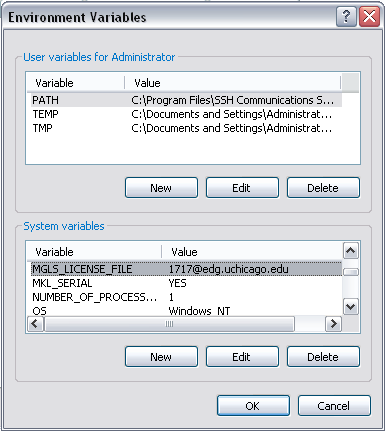Click the system variables scroll up arrow
385x431 pixels.
coord(351,251)
